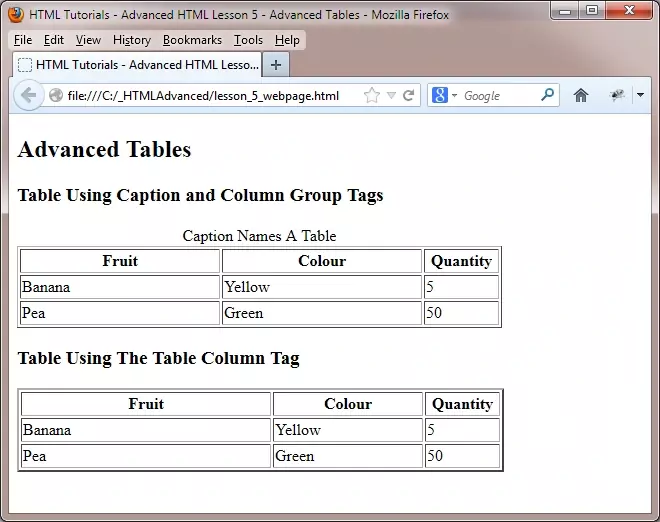Click the Google search engine icon
660x522 pixels.
tap(439, 95)
